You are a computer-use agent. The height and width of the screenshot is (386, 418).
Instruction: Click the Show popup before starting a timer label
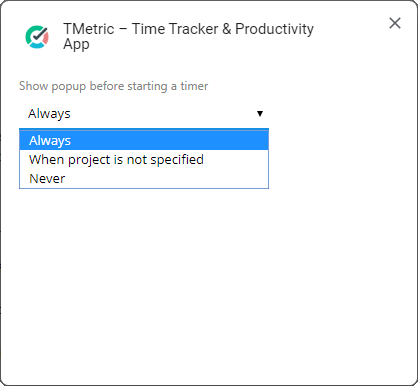click(113, 86)
